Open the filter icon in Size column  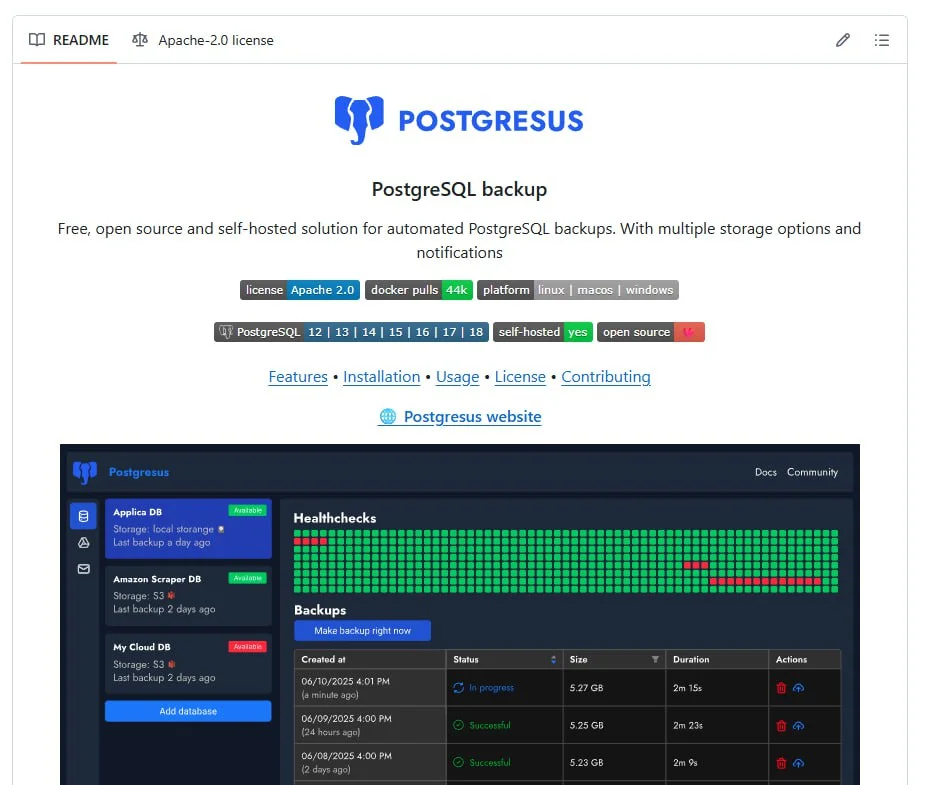tap(656, 660)
